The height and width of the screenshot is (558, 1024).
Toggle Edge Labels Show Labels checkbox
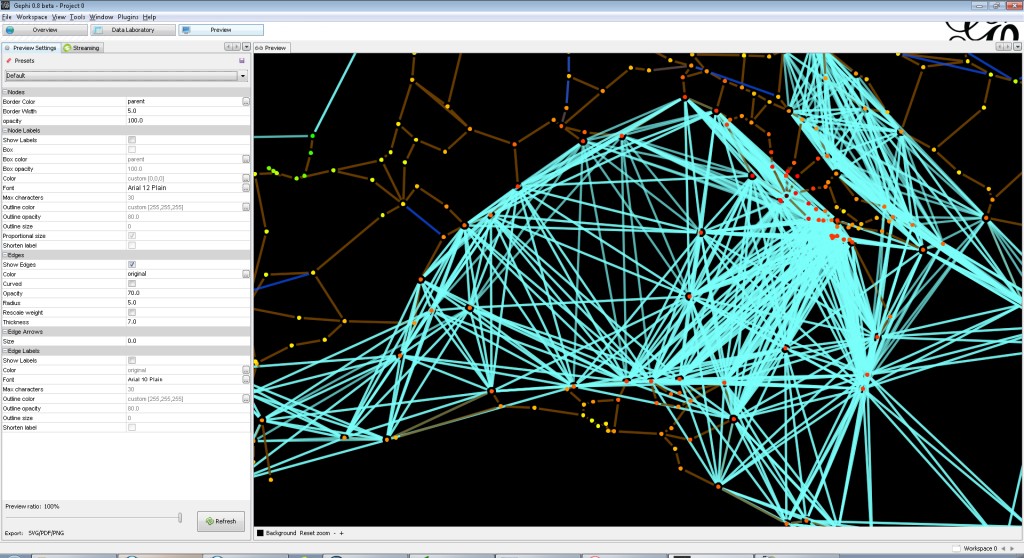pos(132,360)
